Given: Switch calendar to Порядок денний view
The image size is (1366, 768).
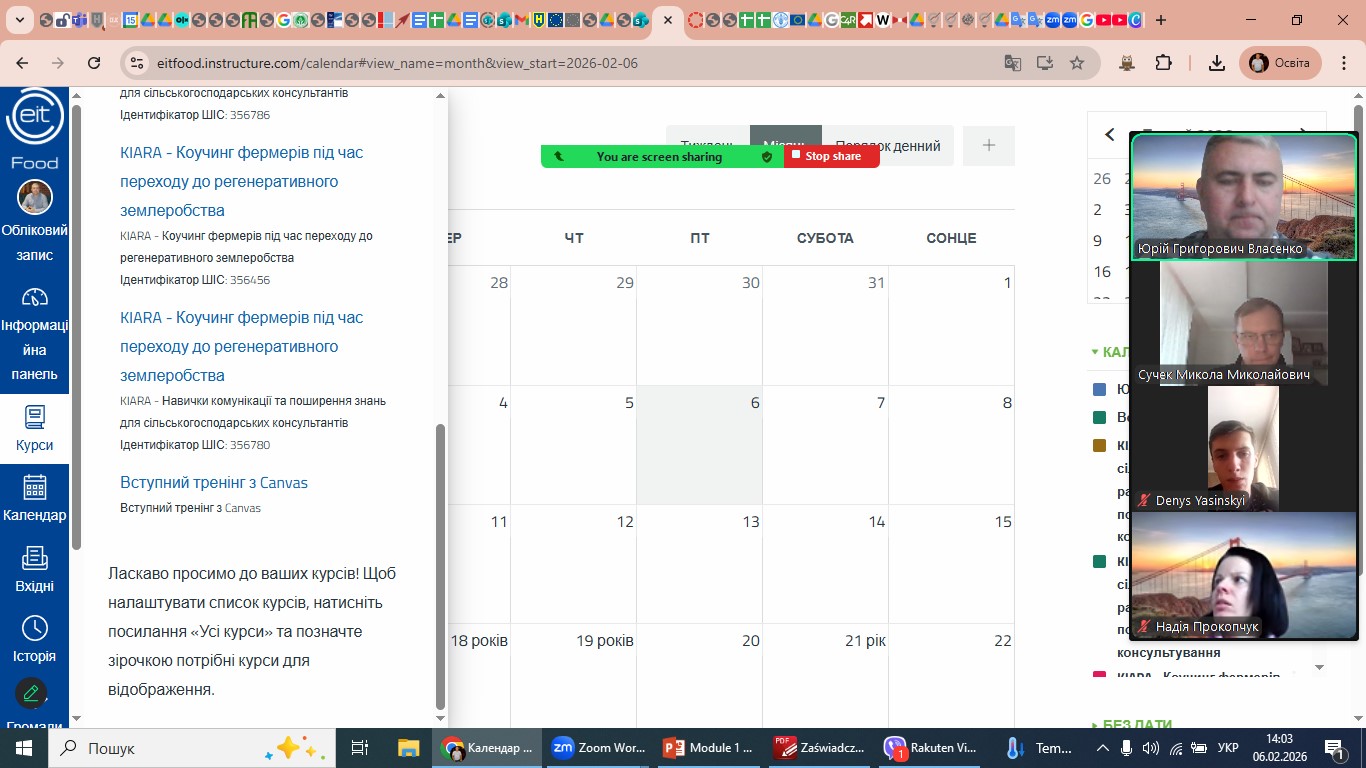Looking at the screenshot, I should click(x=887, y=146).
